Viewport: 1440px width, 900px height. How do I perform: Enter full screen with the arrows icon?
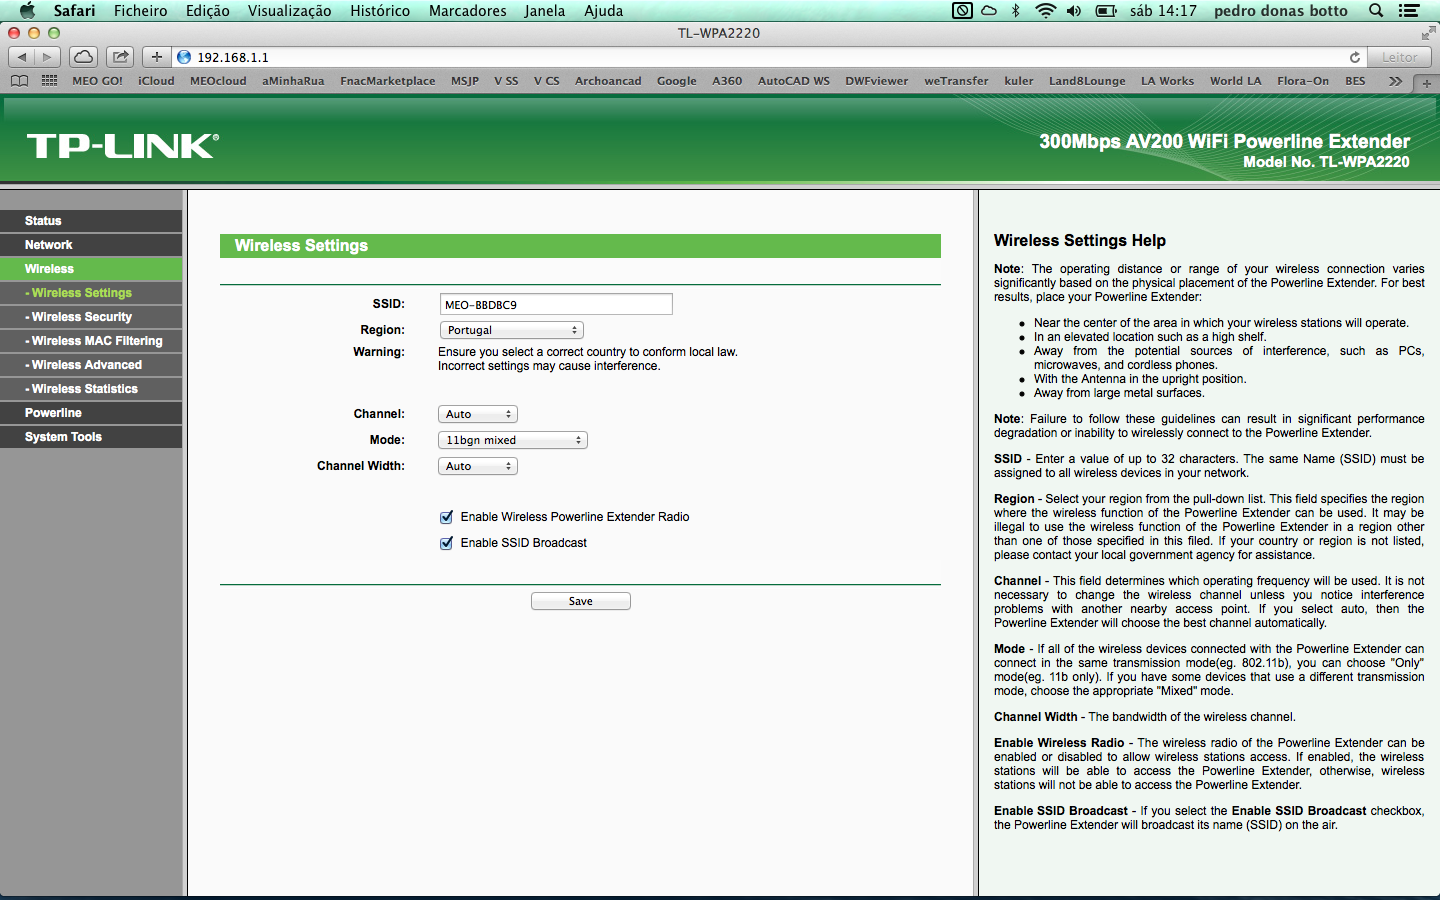(1428, 33)
